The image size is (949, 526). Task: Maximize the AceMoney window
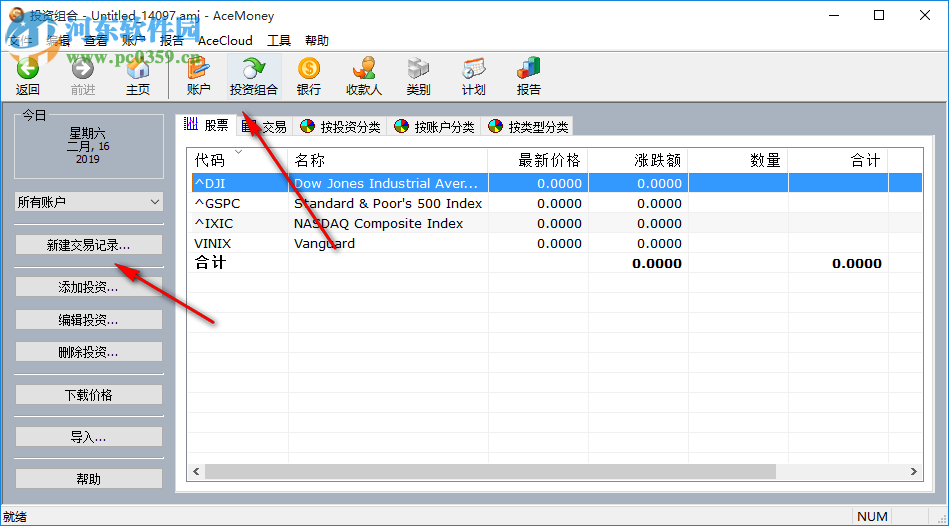tap(879, 16)
